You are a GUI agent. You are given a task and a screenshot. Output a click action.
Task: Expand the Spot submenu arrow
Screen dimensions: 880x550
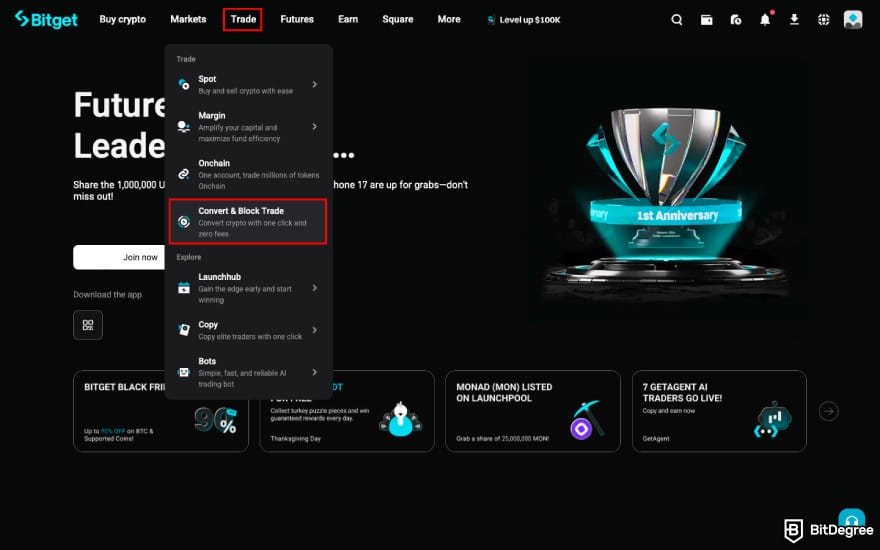[x=314, y=85]
